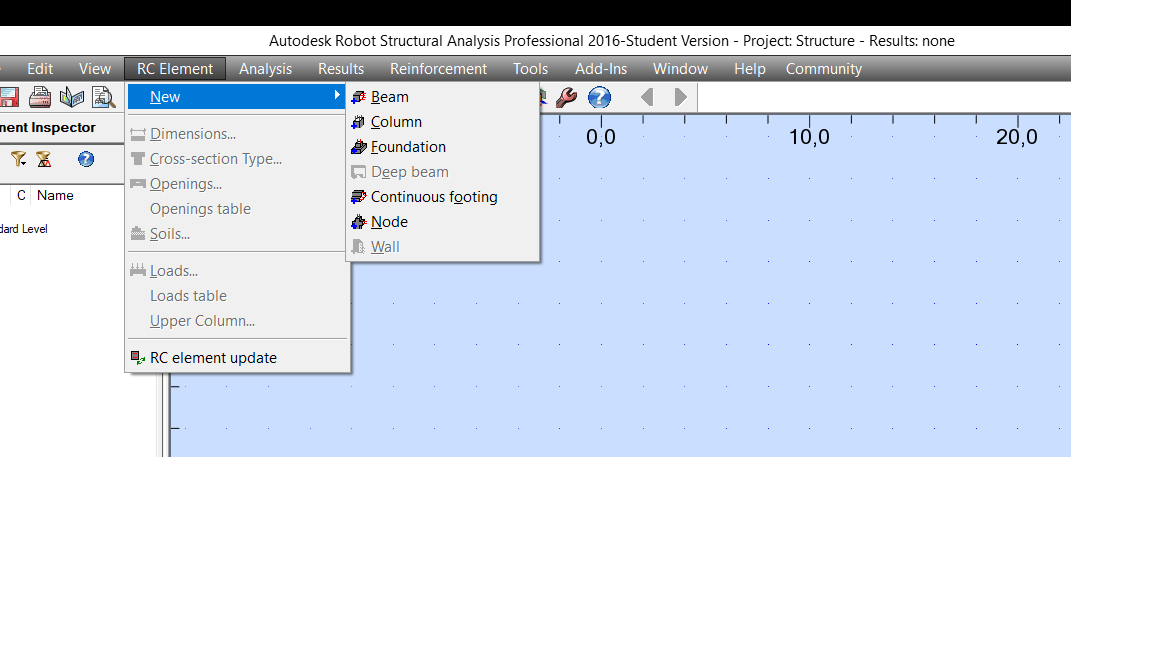Screen dimensions: 1152x648
Task: Click the funnel icon with red triangle
Action: point(44,159)
